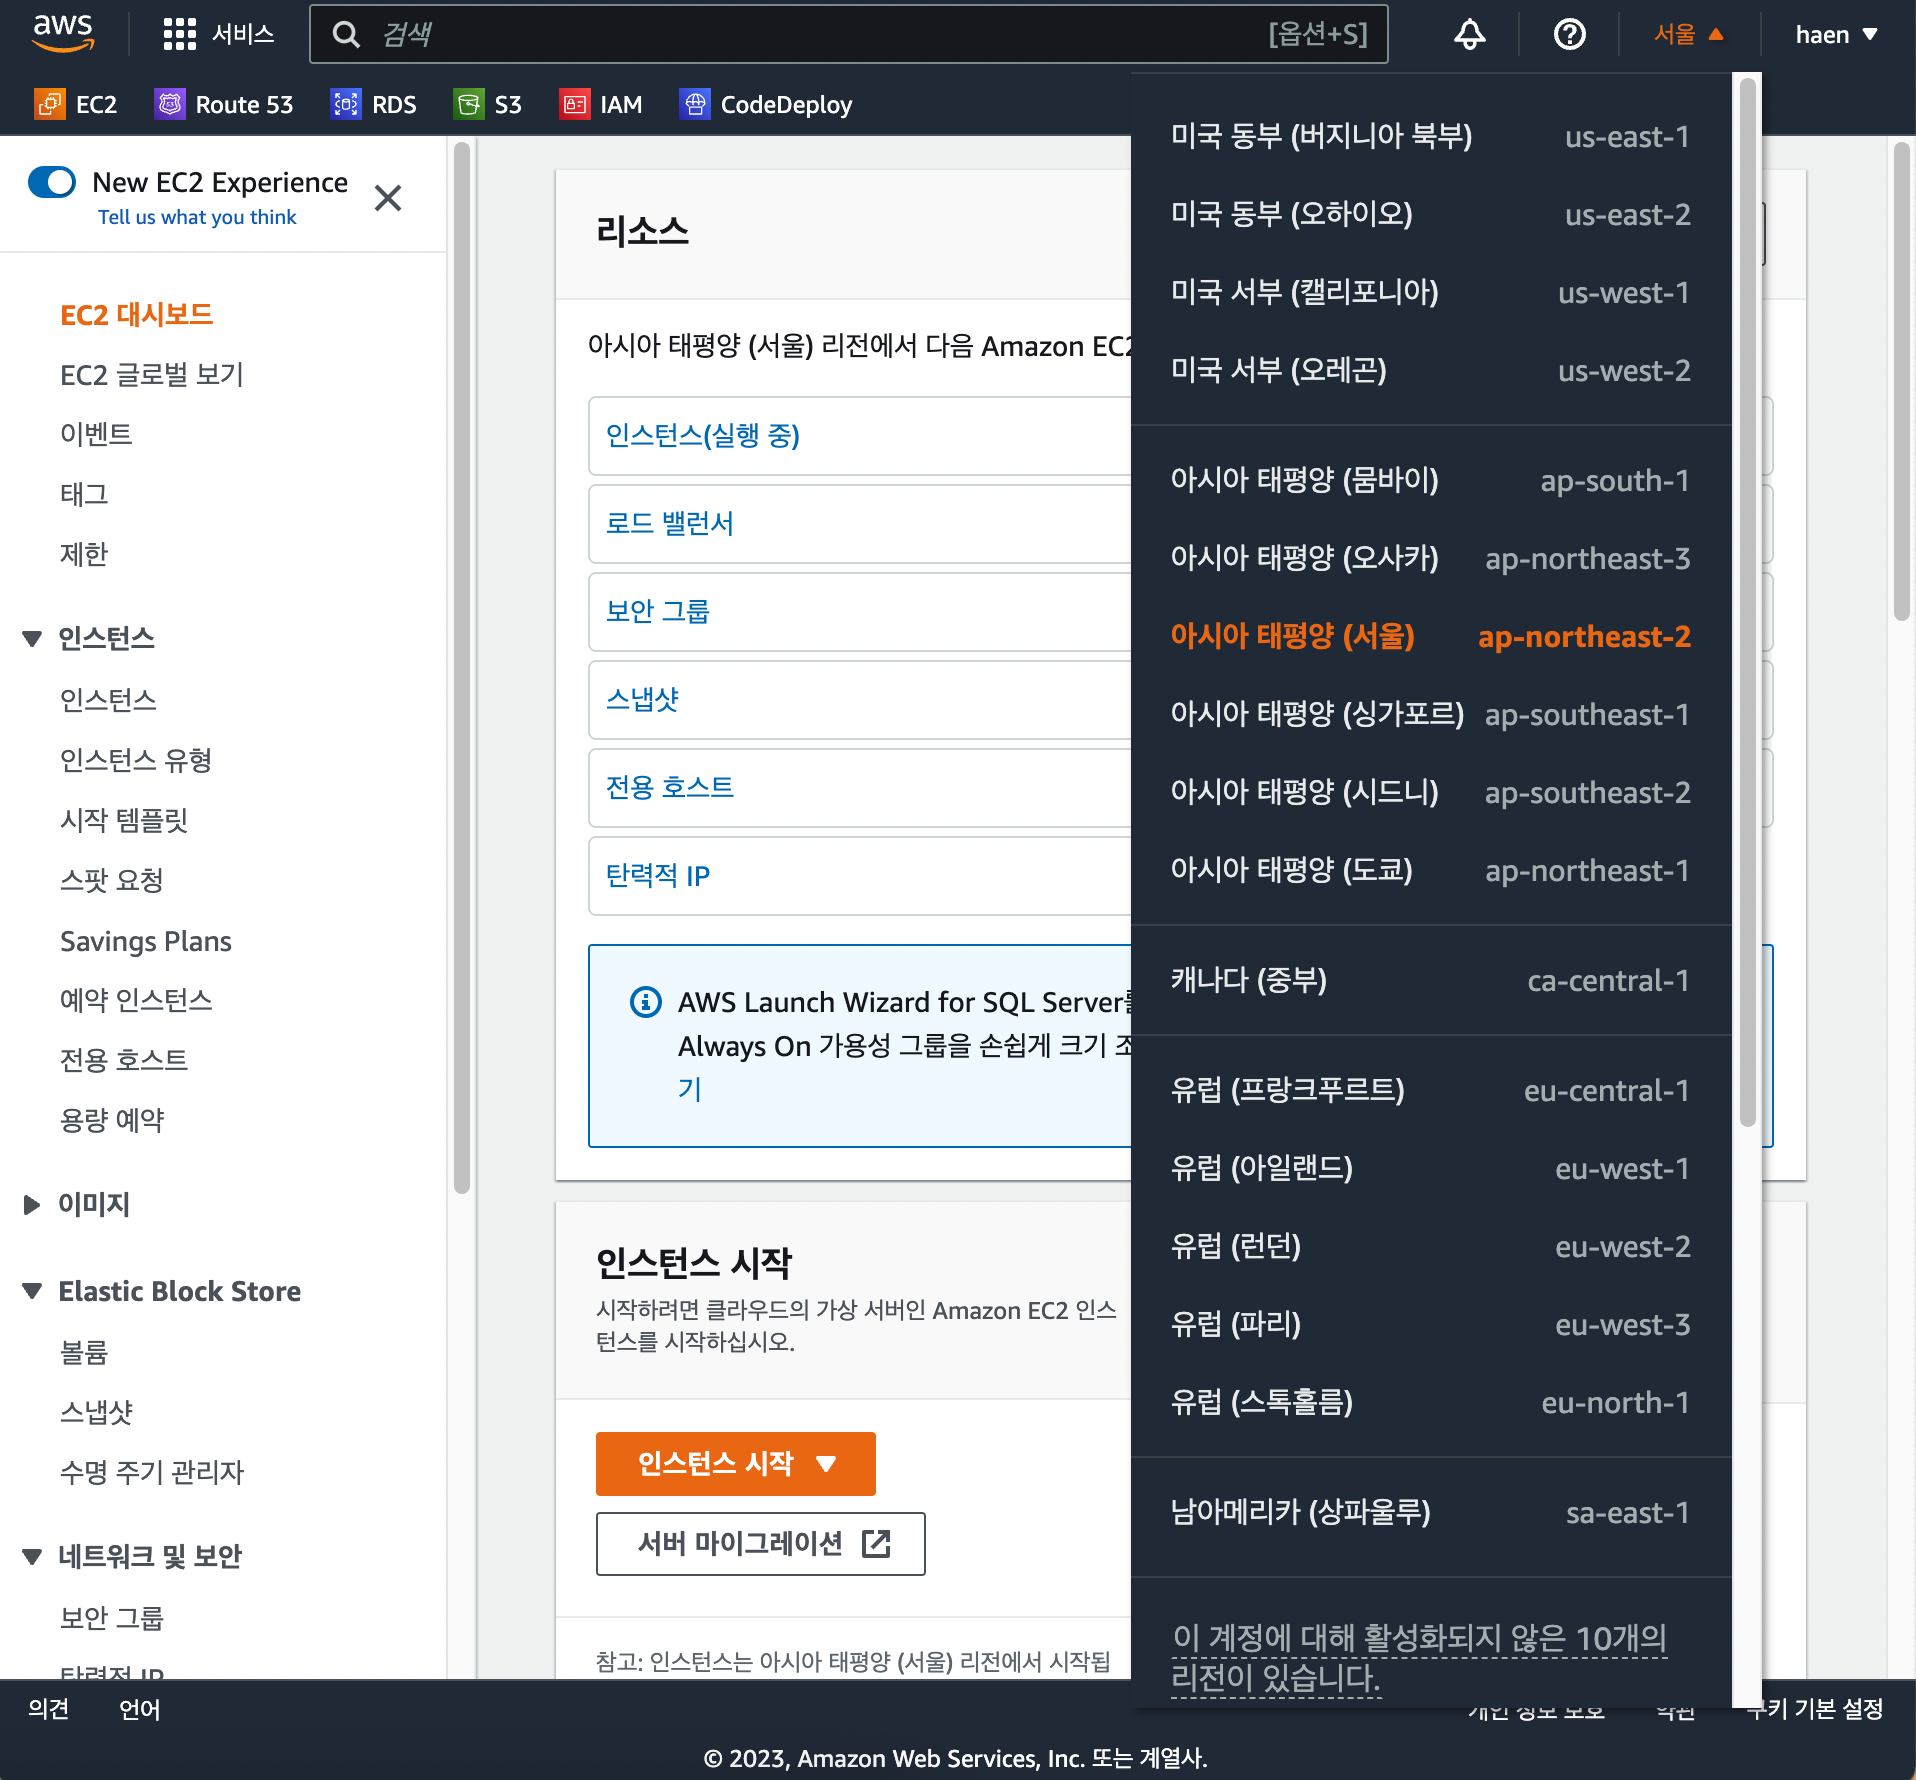Collapse the 네트워크 및 보안 section
The height and width of the screenshot is (1780, 1916).
coord(32,1556)
